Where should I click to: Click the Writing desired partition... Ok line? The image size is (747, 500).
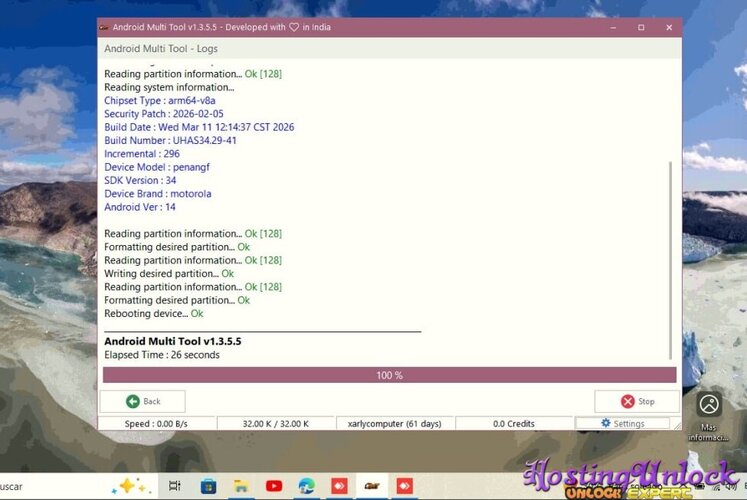click(x=169, y=273)
